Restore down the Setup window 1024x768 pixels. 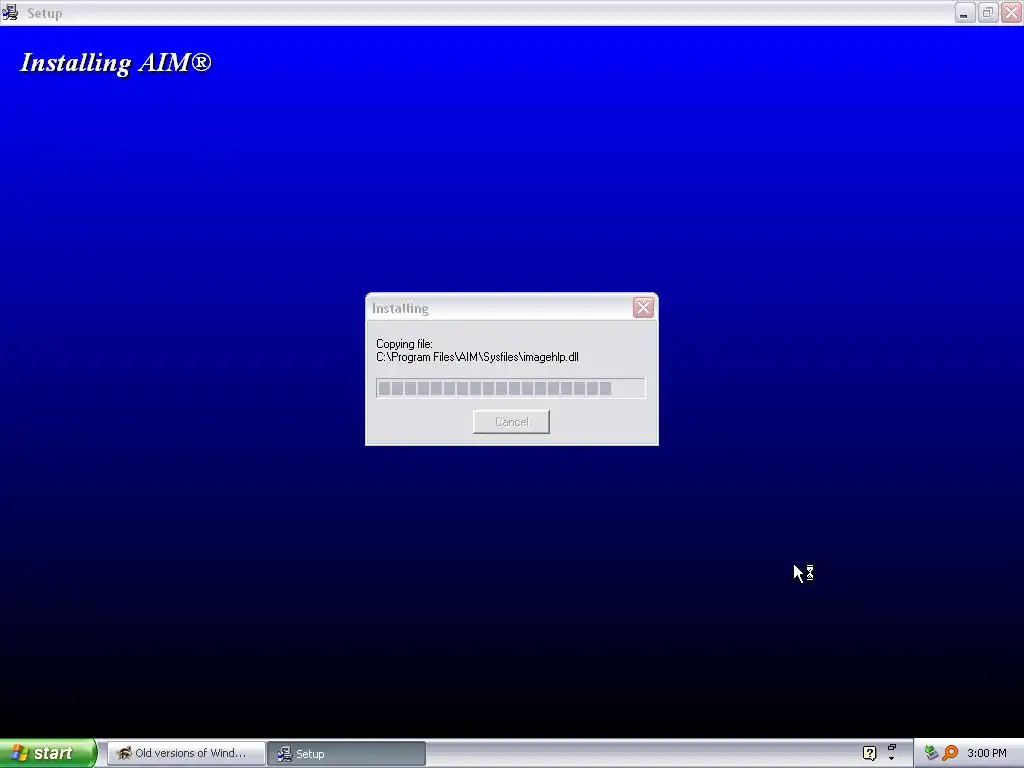pos(987,12)
